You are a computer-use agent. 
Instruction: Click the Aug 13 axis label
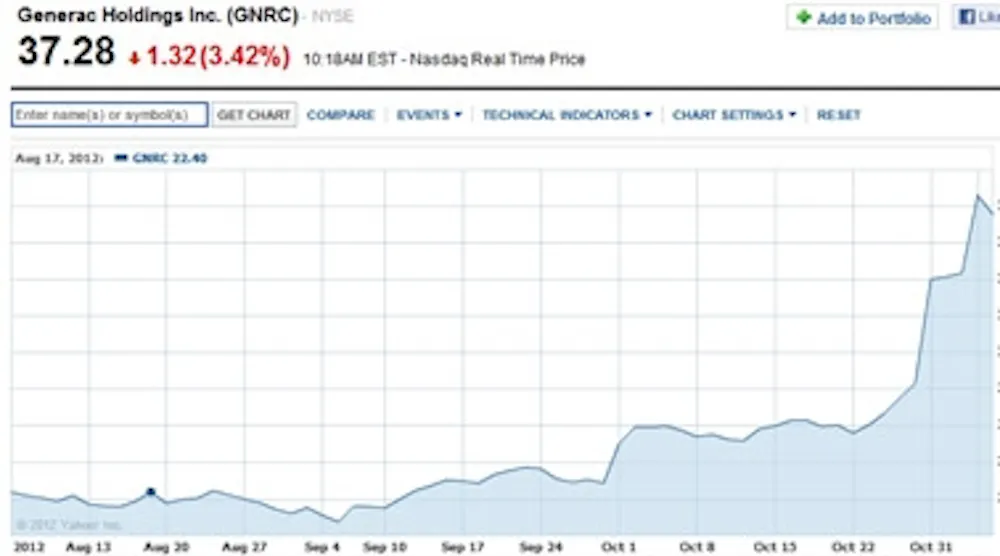[88, 547]
